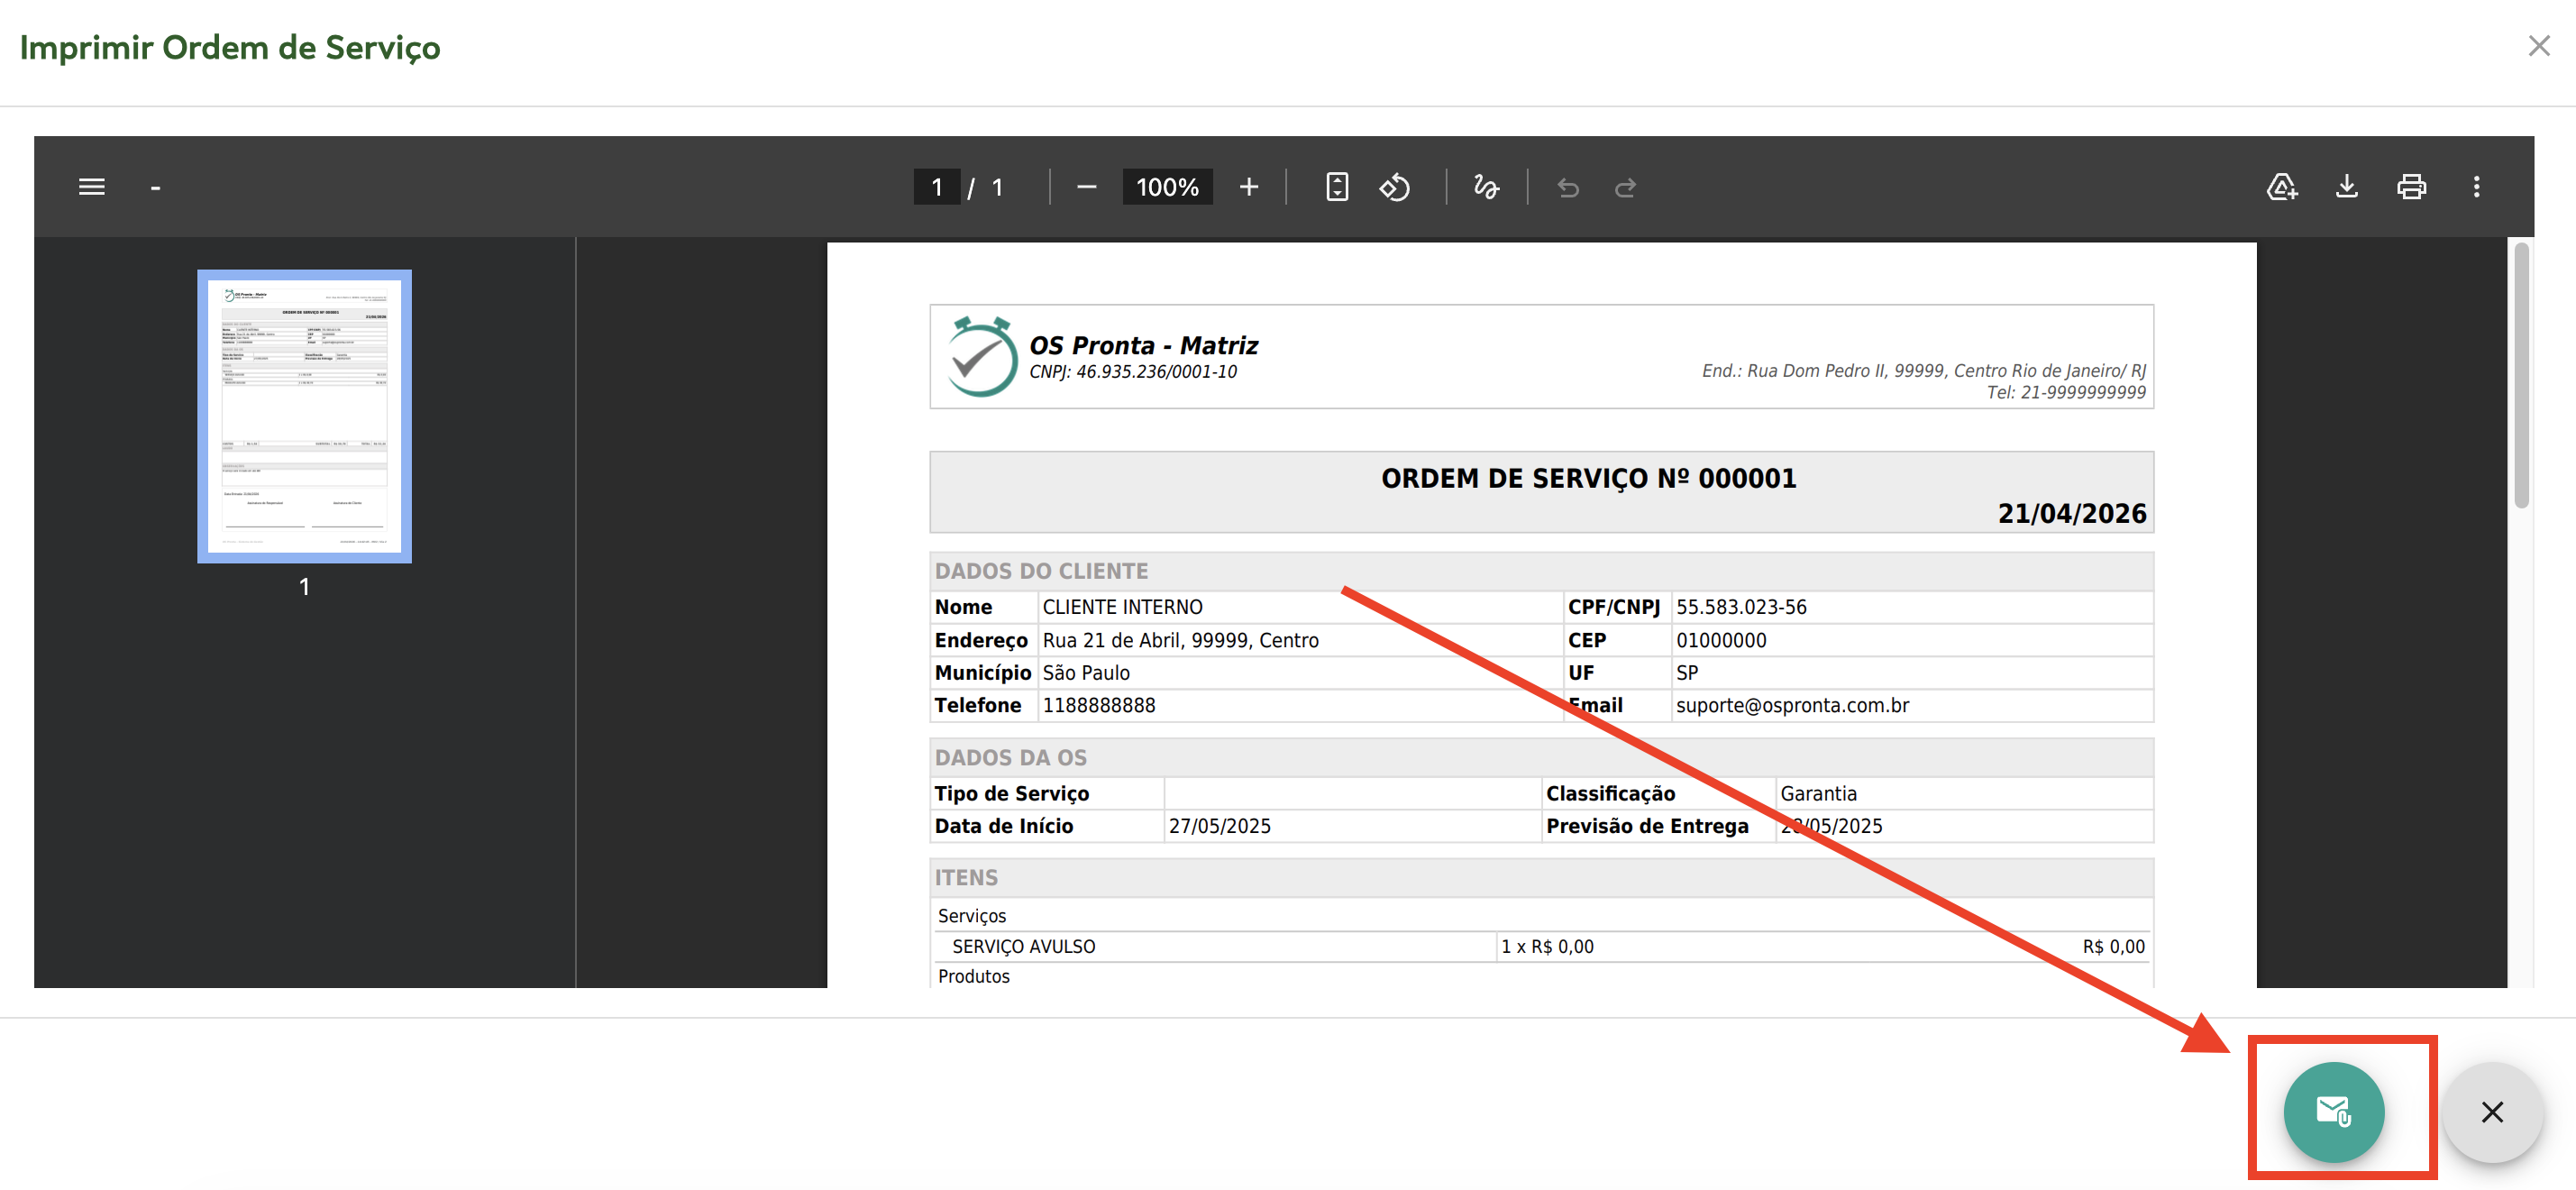Rotate the document counterclockwise
Image resolution: width=2576 pixels, height=1190 pixels.
(1394, 187)
